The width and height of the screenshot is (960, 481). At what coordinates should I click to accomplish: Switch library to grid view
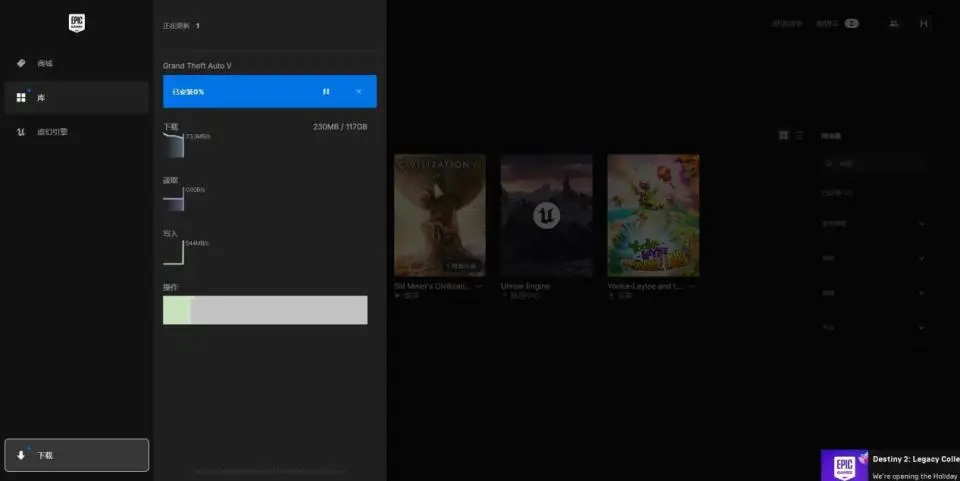click(x=783, y=135)
